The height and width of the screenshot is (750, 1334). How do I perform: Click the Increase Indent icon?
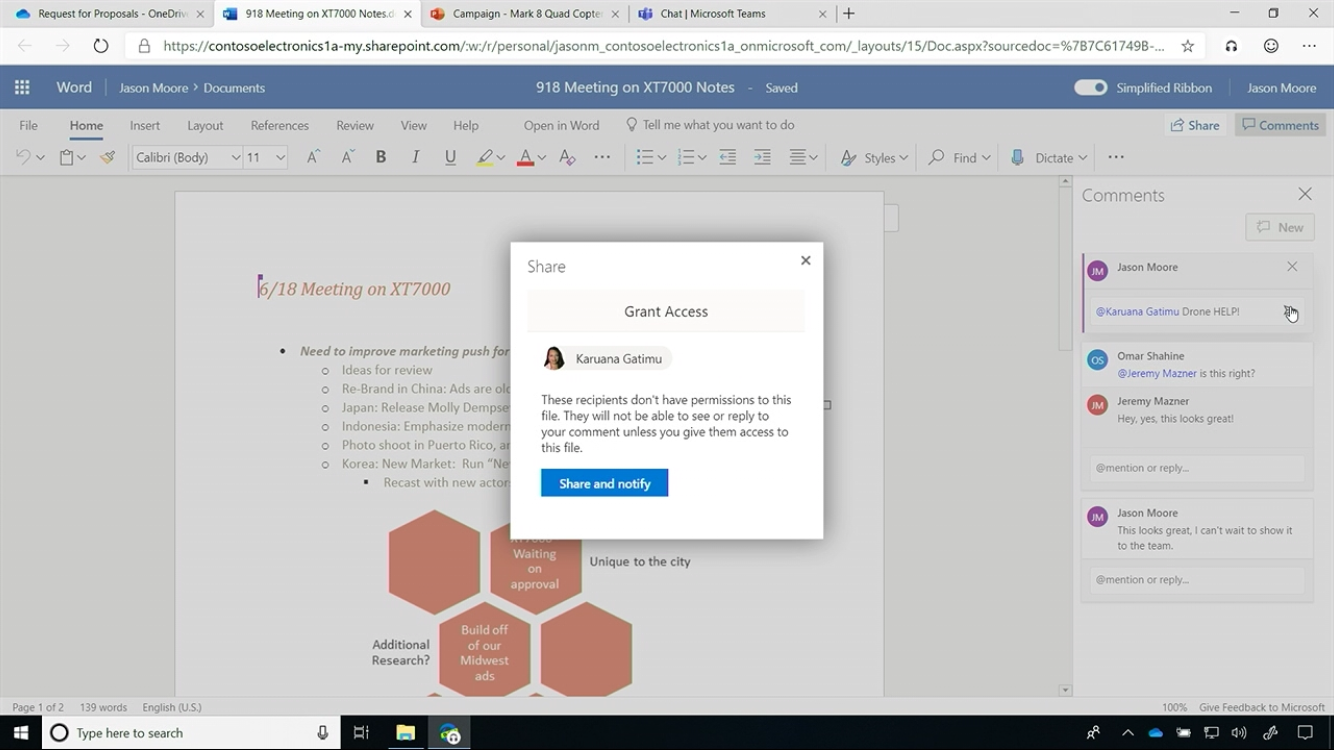tap(762, 157)
